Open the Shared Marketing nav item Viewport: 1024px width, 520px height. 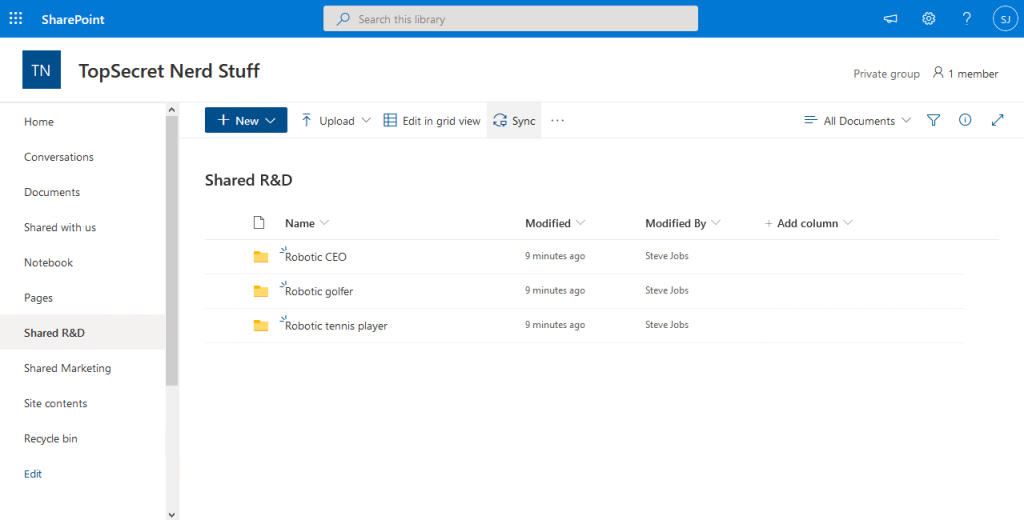pyautogui.click(x=67, y=368)
